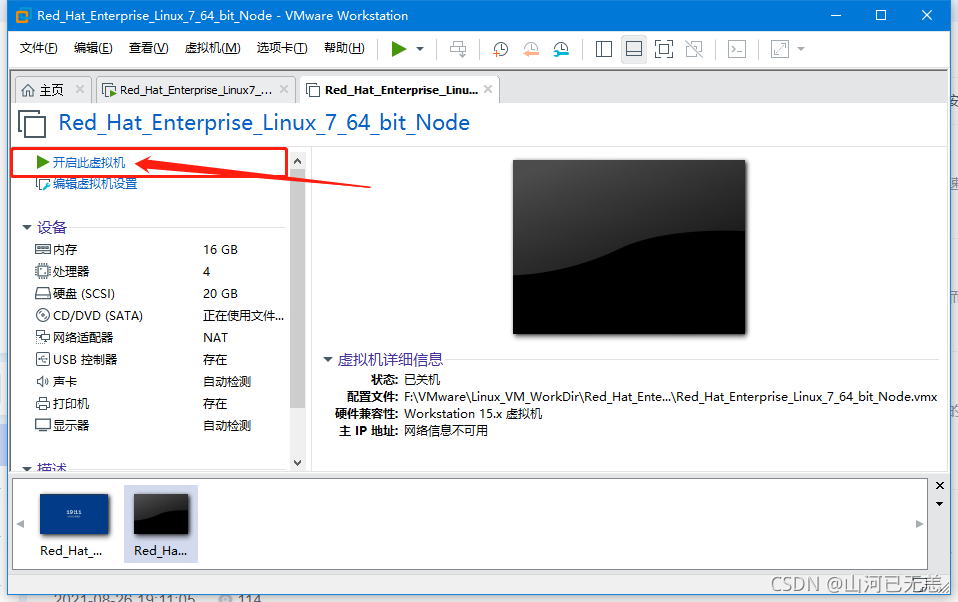Close the 主页 tab

pos(80,89)
